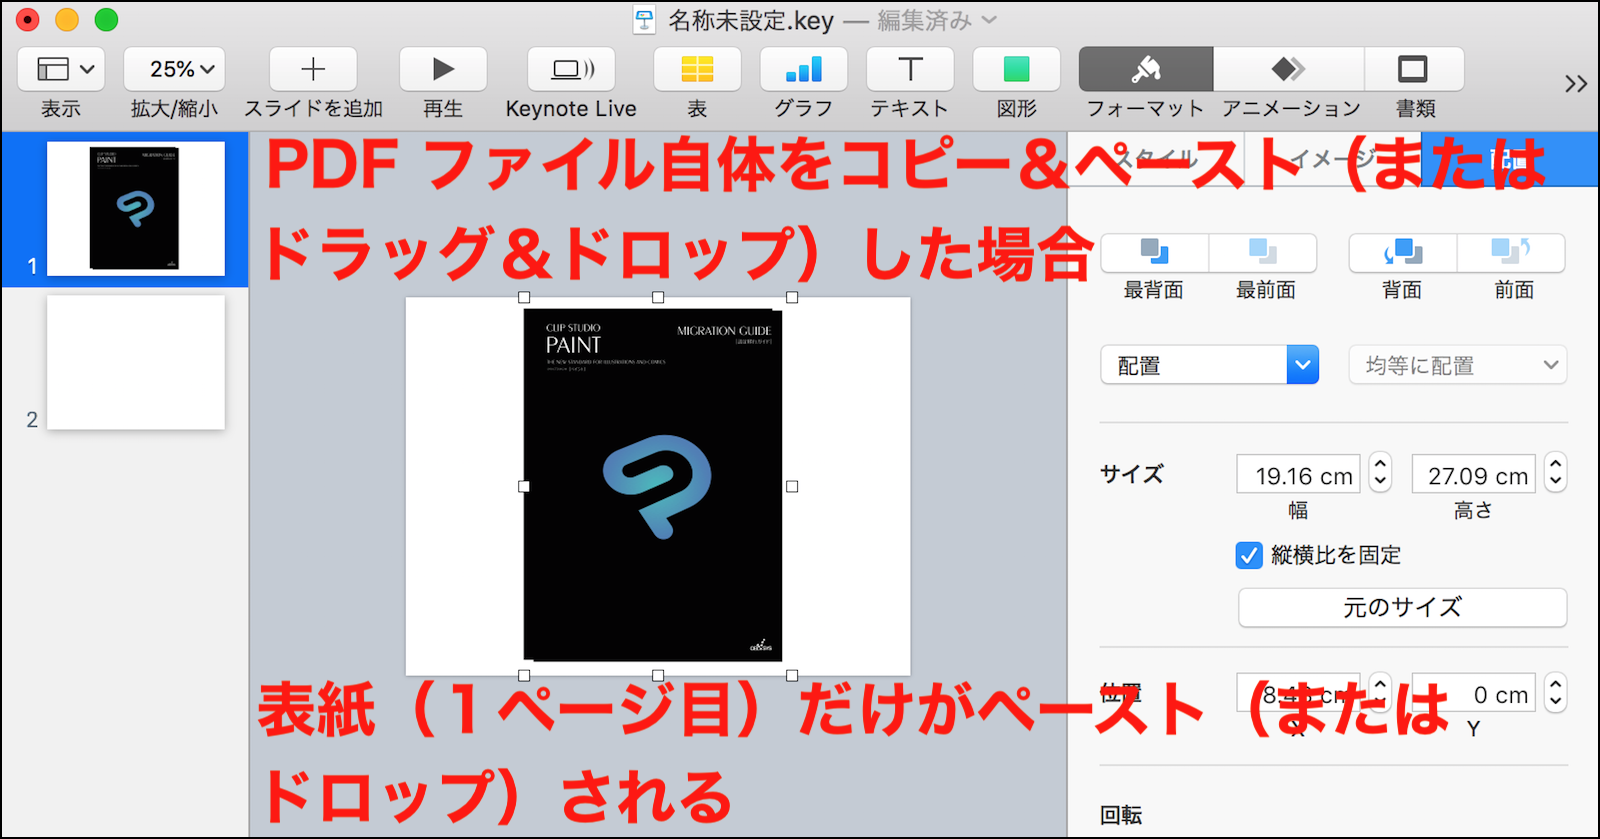Bring object to front with 最前面
This screenshot has width=1600, height=839.
click(x=1263, y=252)
